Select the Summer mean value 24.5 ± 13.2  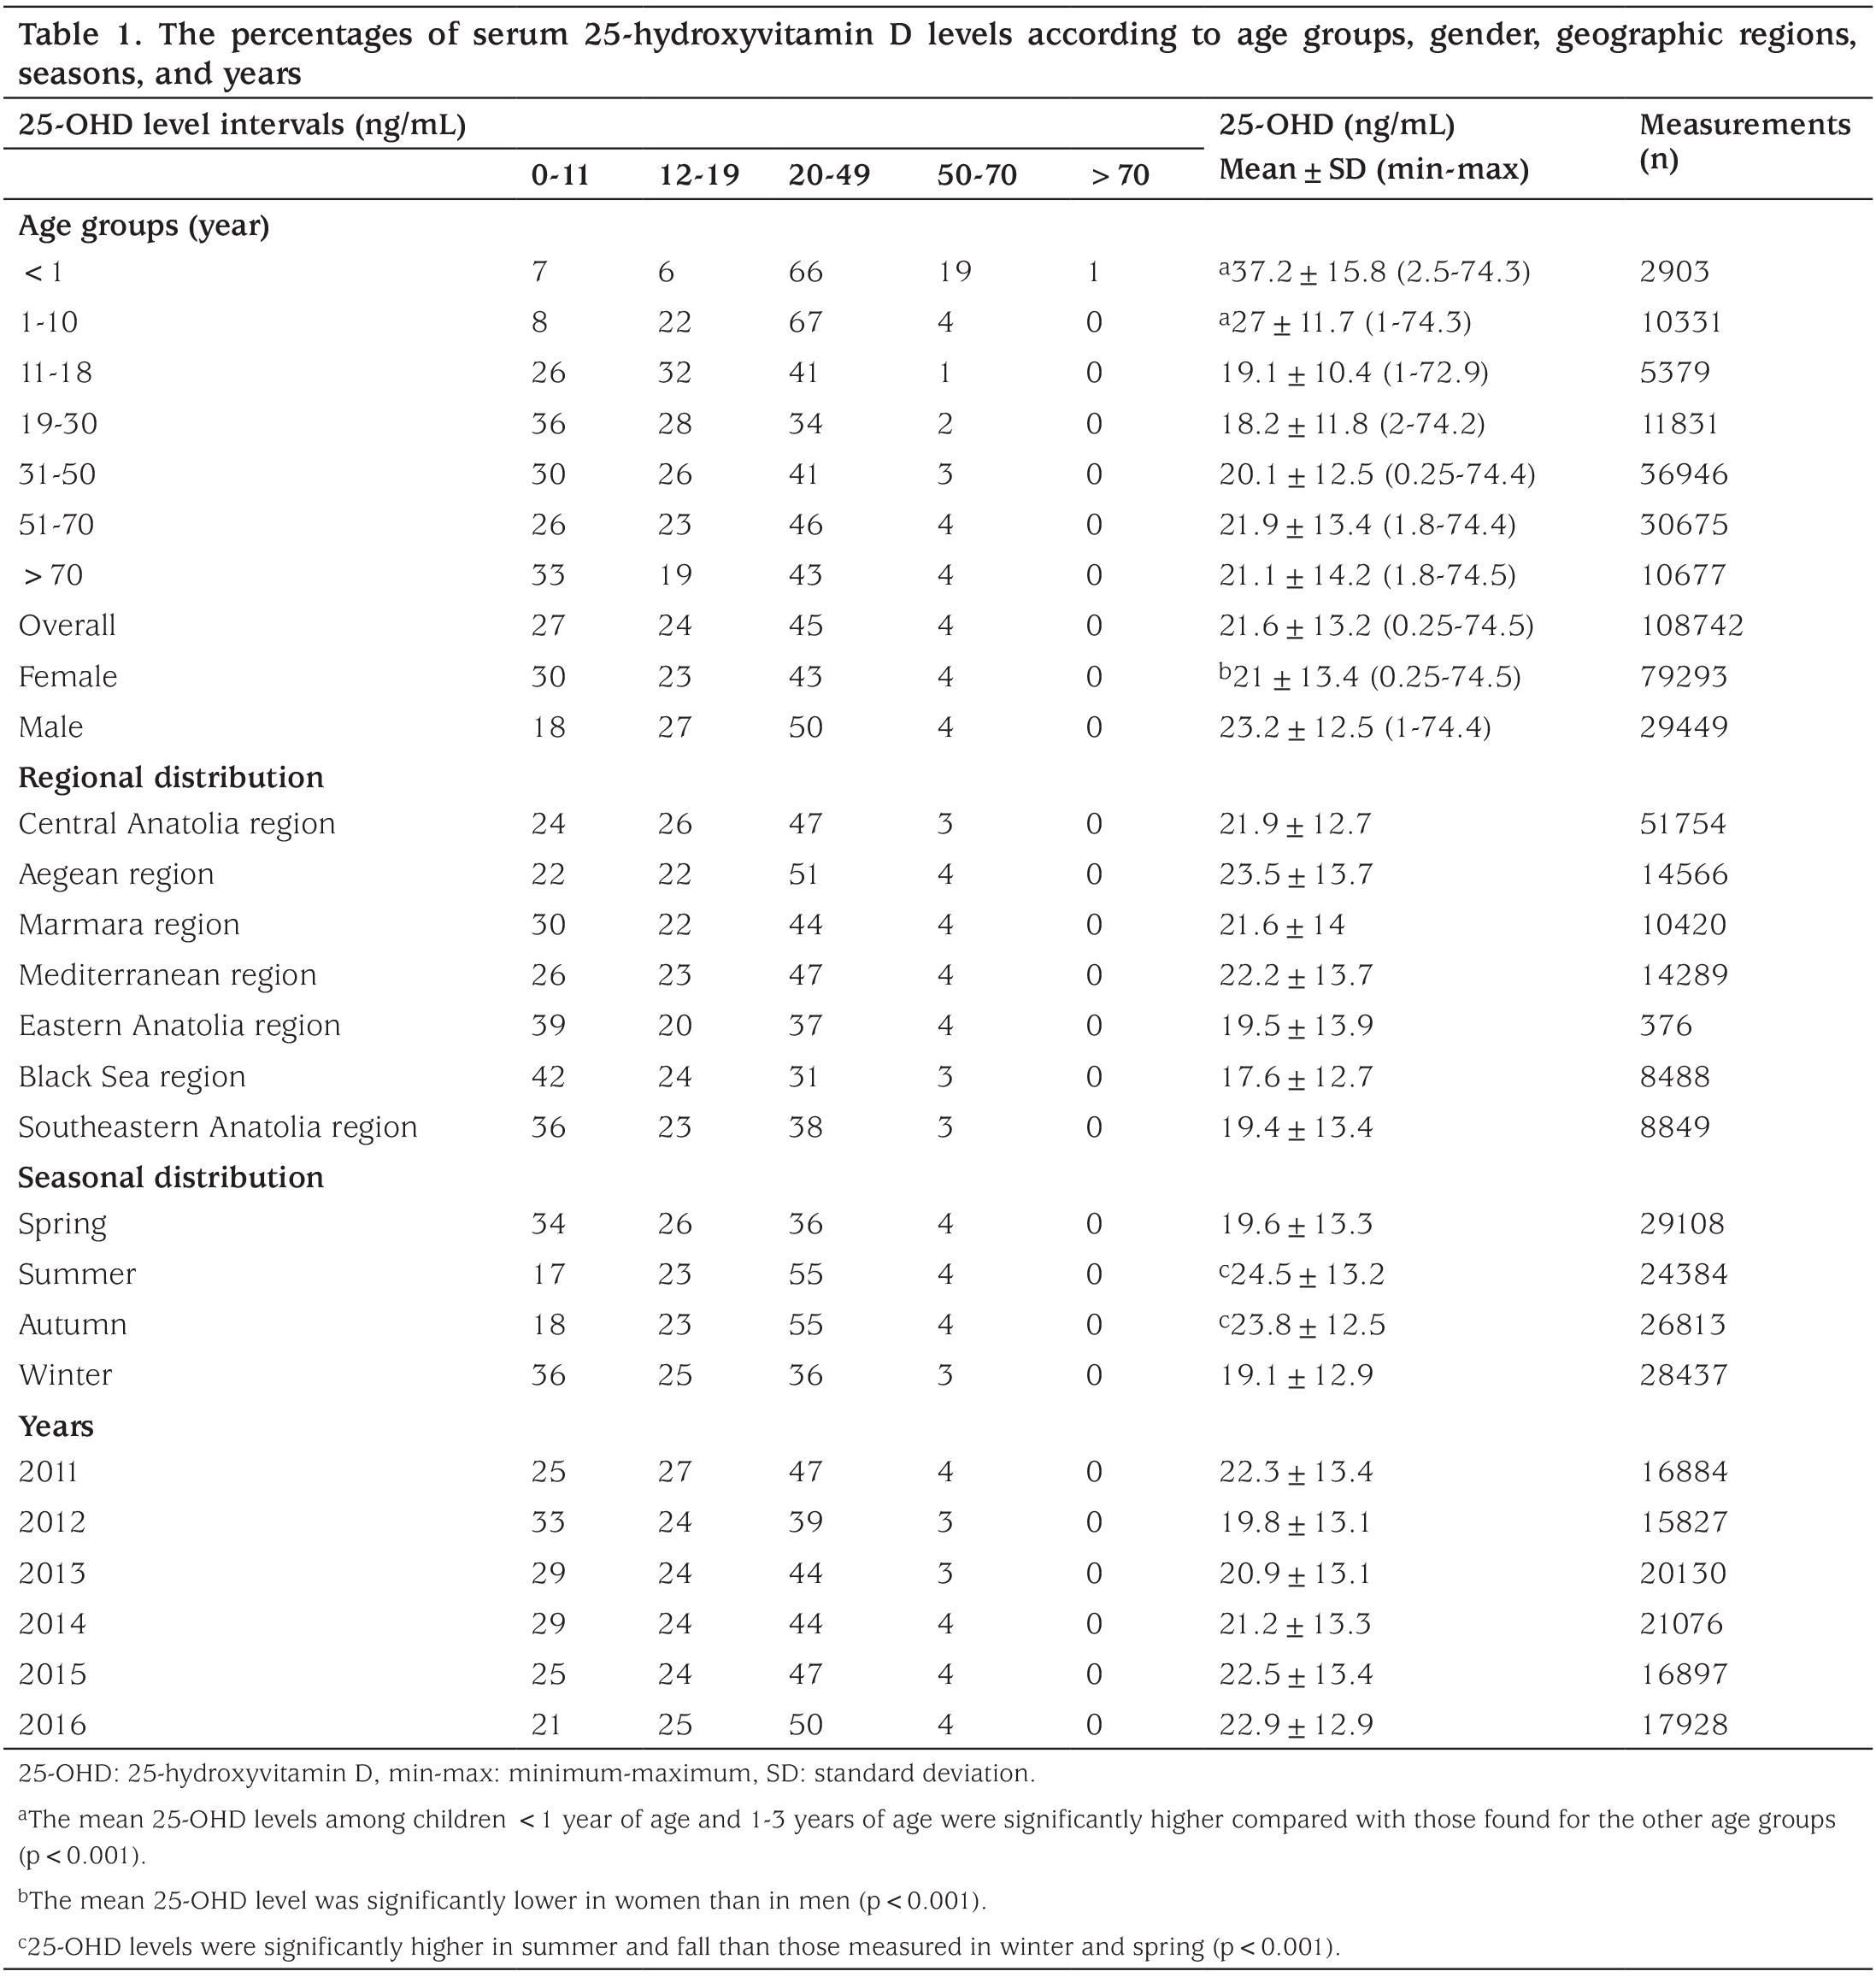(x=1301, y=1274)
